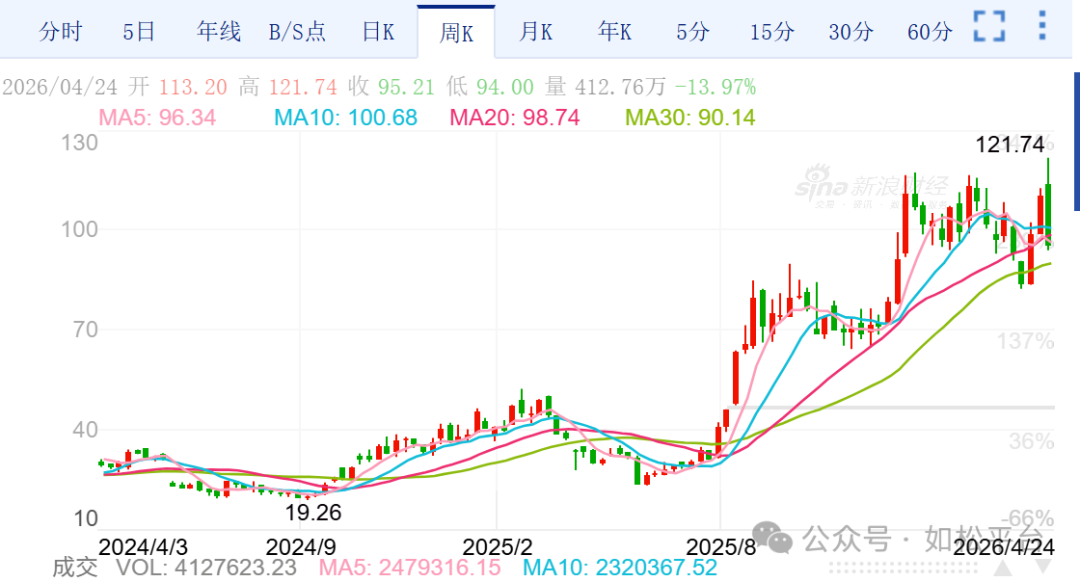Show the B/S点 markers tab
1080x582 pixels.
(297, 32)
